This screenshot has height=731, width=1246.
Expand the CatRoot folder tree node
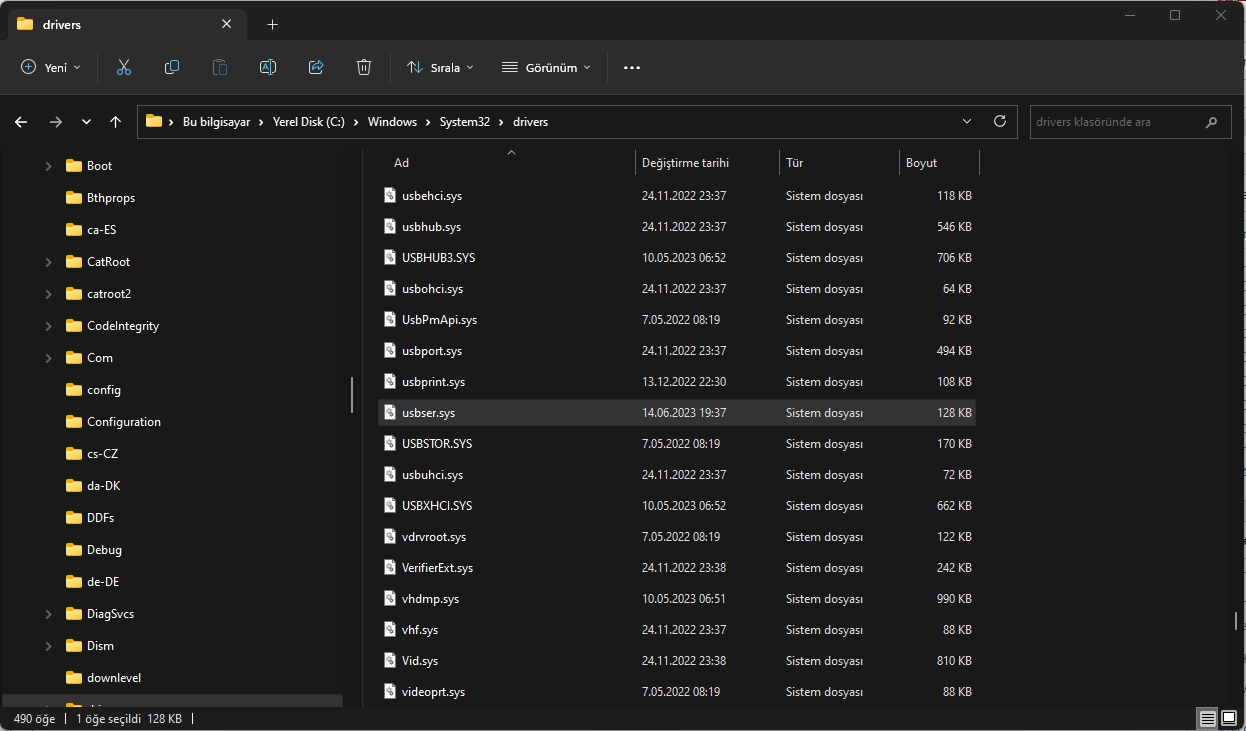coord(48,262)
